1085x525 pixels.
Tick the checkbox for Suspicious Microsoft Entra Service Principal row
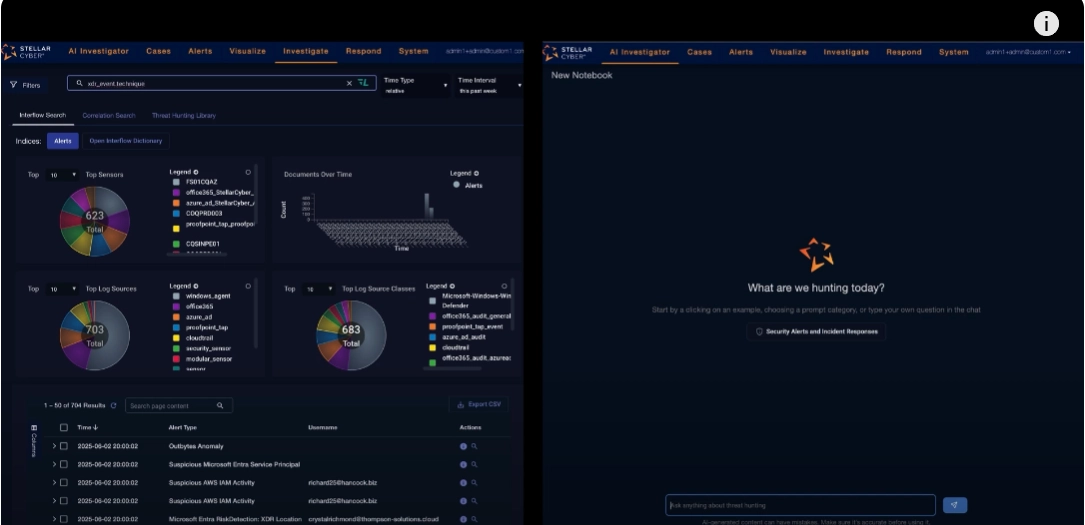(x=64, y=464)
